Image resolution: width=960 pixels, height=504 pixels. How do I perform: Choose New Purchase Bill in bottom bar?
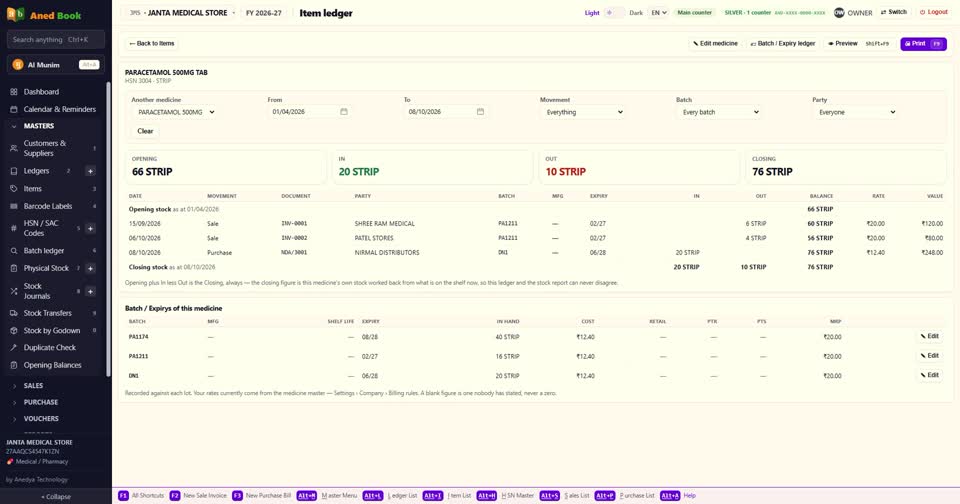click(x=261, y=495)
